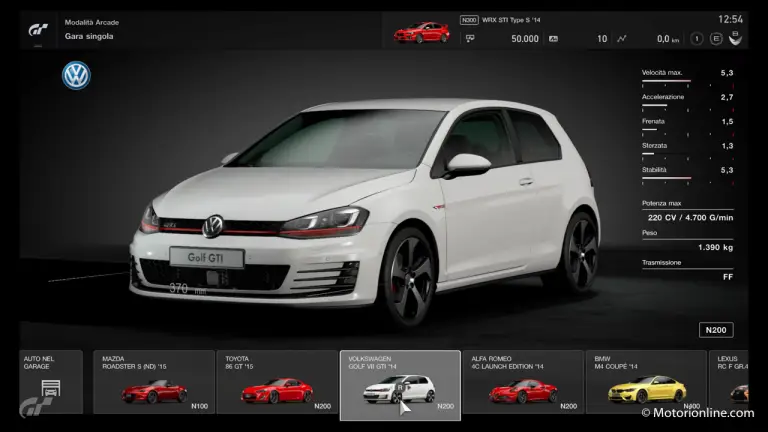Select the BMW M4 Coupé '14
This screenshot has height=432, width=768.
[x=646, y=382]
